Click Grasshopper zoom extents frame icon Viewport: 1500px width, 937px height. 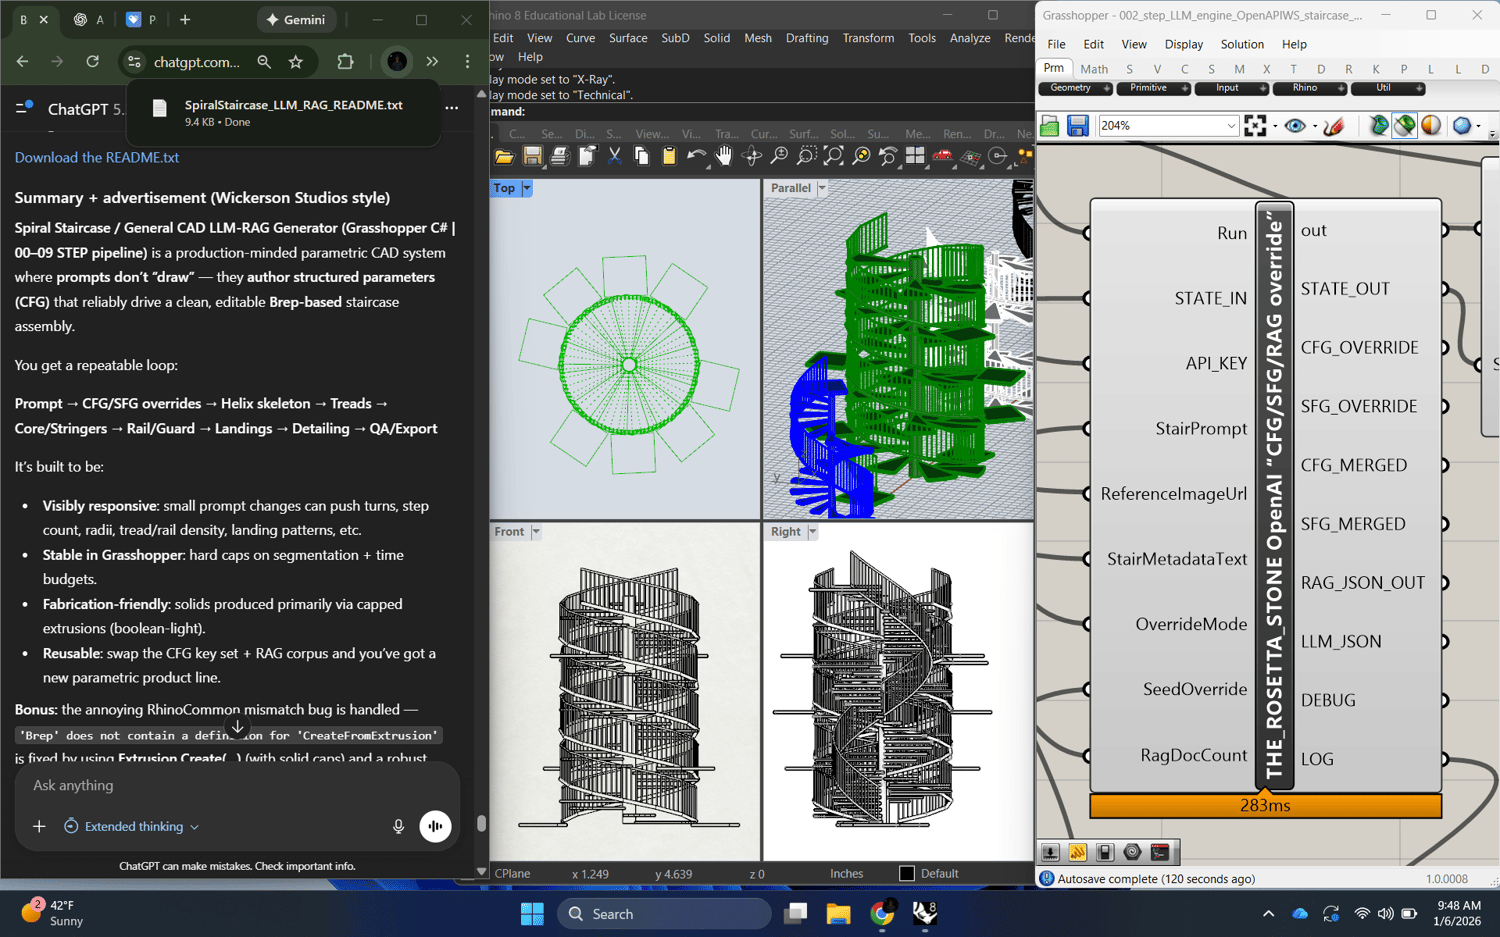(1255, 126)
